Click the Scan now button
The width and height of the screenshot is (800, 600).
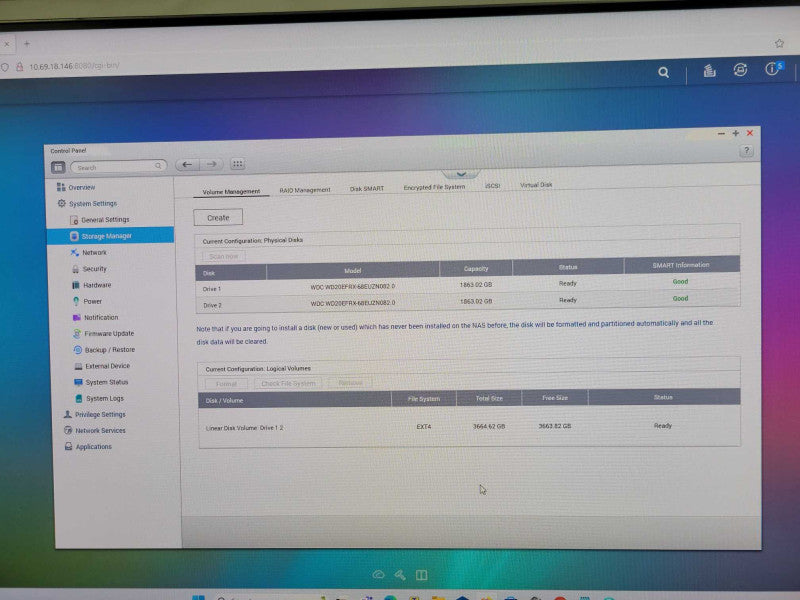[223, 256]
